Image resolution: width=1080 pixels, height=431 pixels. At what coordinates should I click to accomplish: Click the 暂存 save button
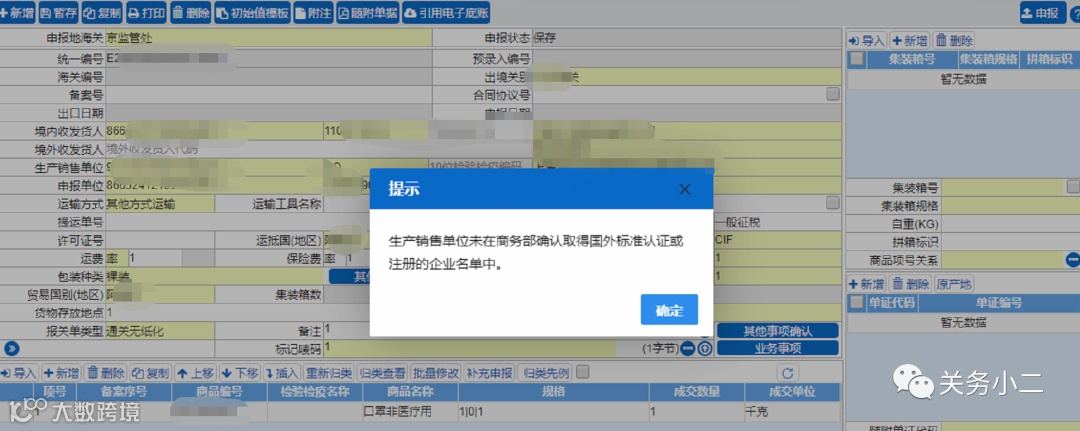(x=59, y=12)
